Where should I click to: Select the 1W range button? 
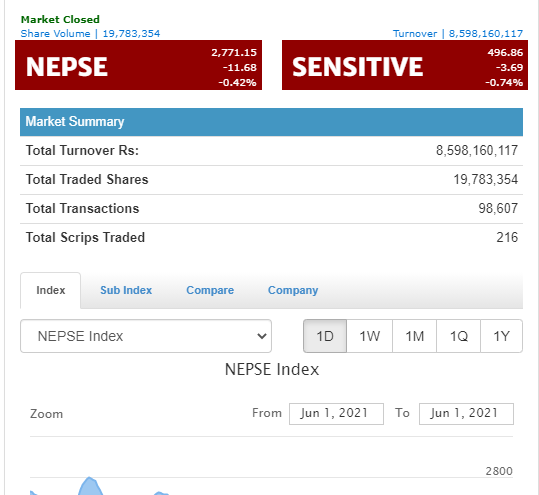tap(370, 336)
